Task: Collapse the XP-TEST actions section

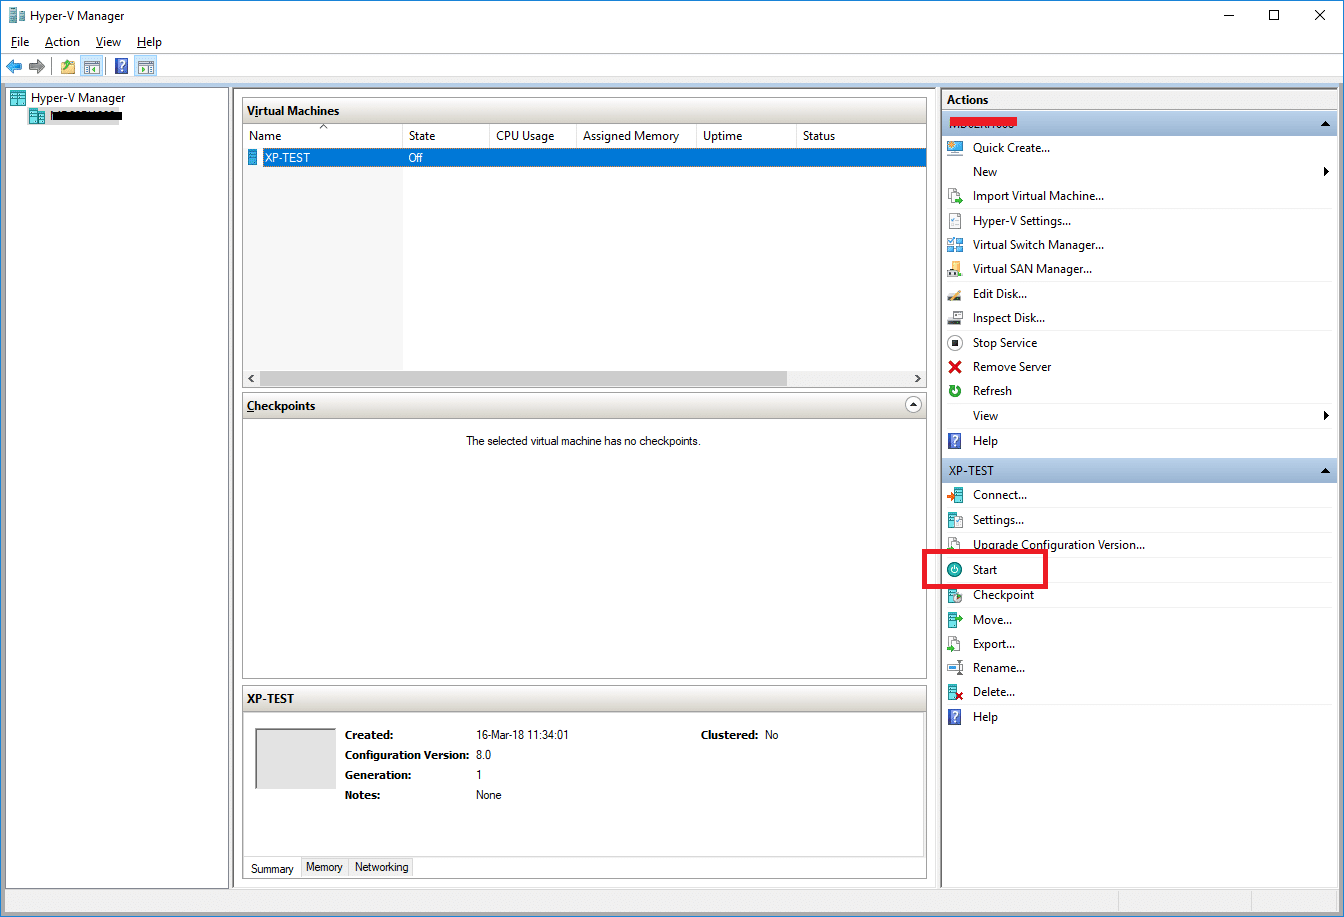Action: click(x=1326, y=471)
